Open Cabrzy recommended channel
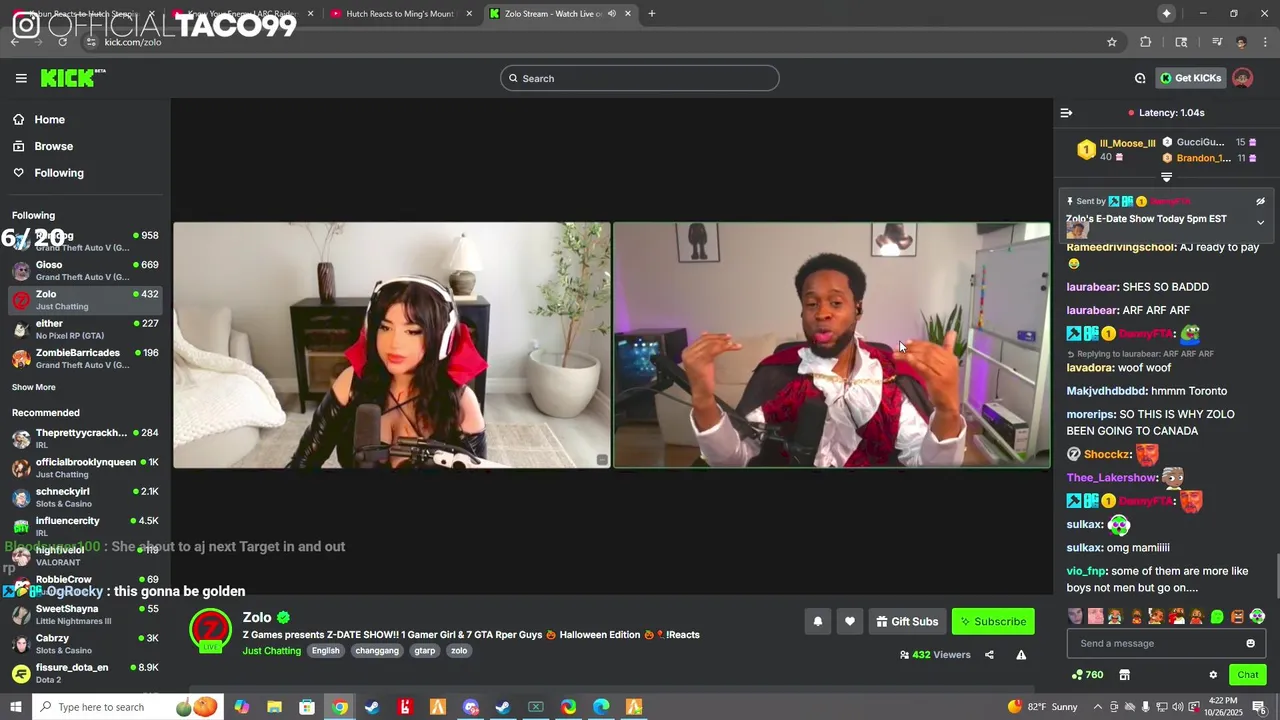Image resolution: width=1280 pixels, height=720 pixels. 85,643
